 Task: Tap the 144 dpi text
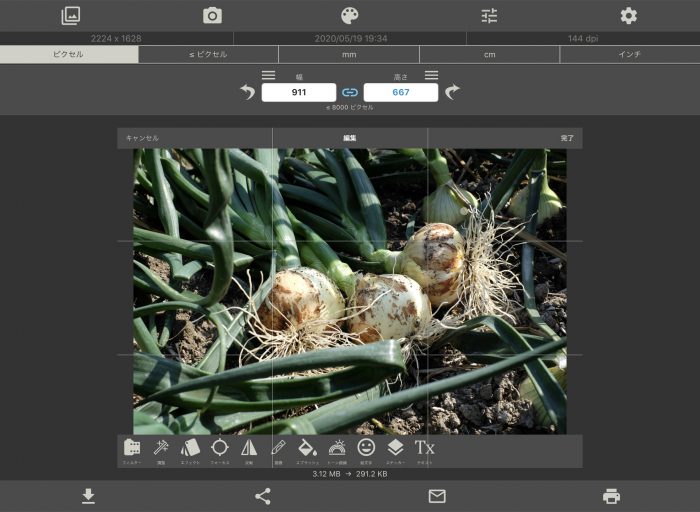583,38
